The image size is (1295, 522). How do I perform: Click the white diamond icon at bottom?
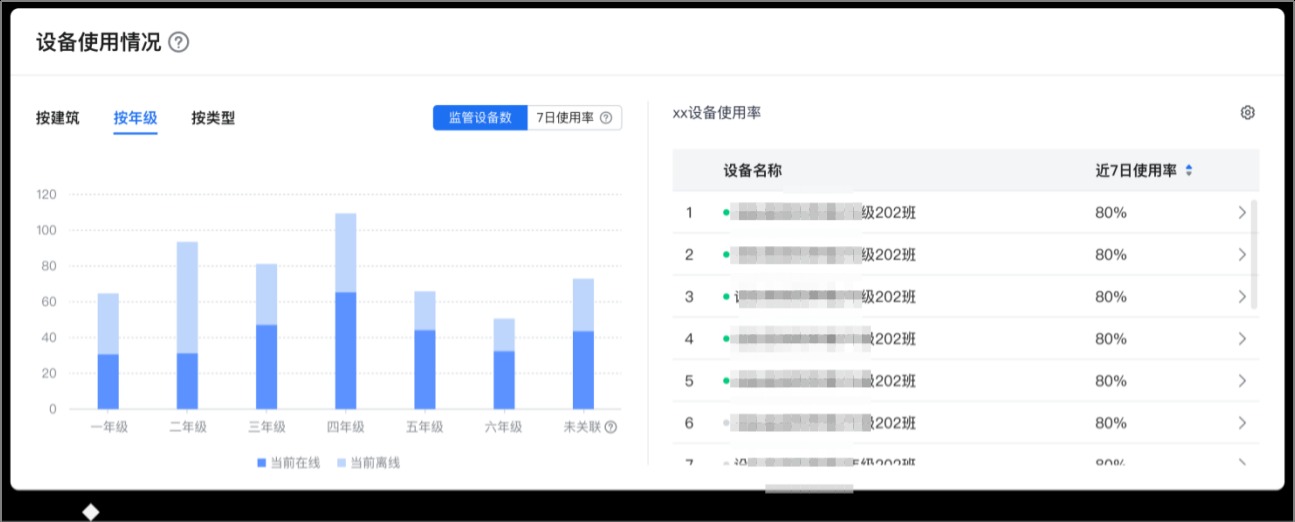91,512
